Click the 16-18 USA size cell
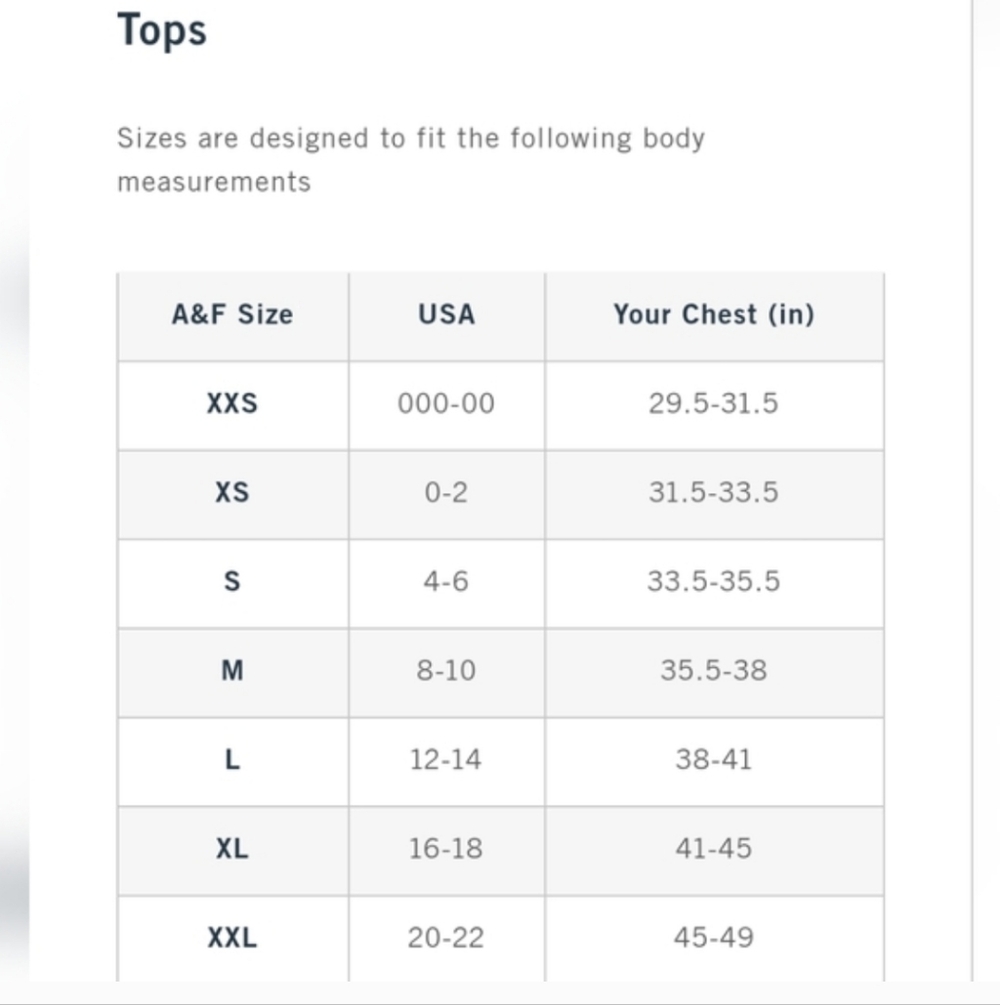The height and width of the screenshot is (1005, 1000). coord(446,849)
